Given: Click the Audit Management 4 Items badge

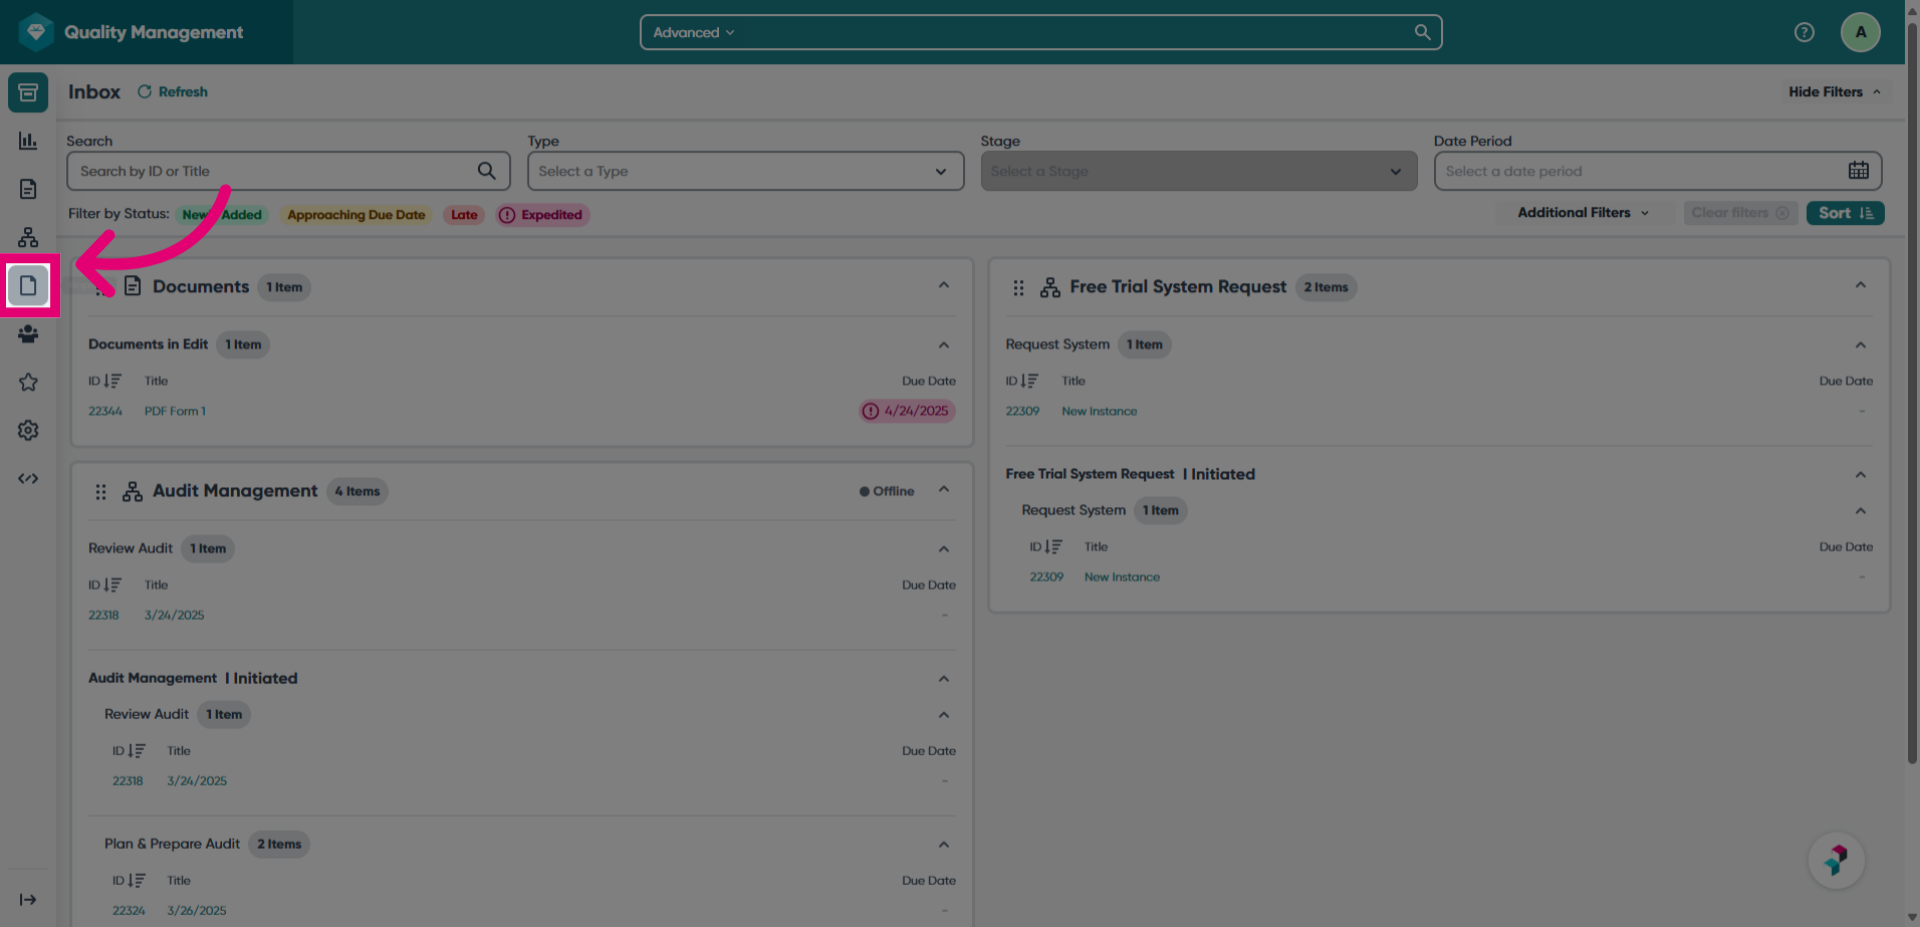Looking at the screenshot, I should [x=357, y=492].
